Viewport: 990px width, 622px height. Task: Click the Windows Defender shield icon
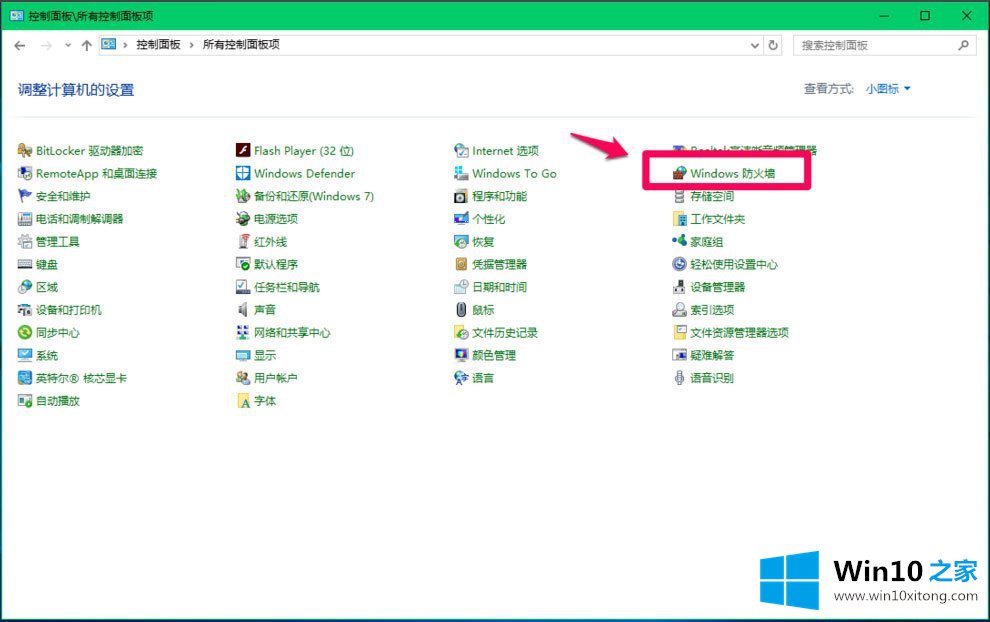[x=243, y=173]
